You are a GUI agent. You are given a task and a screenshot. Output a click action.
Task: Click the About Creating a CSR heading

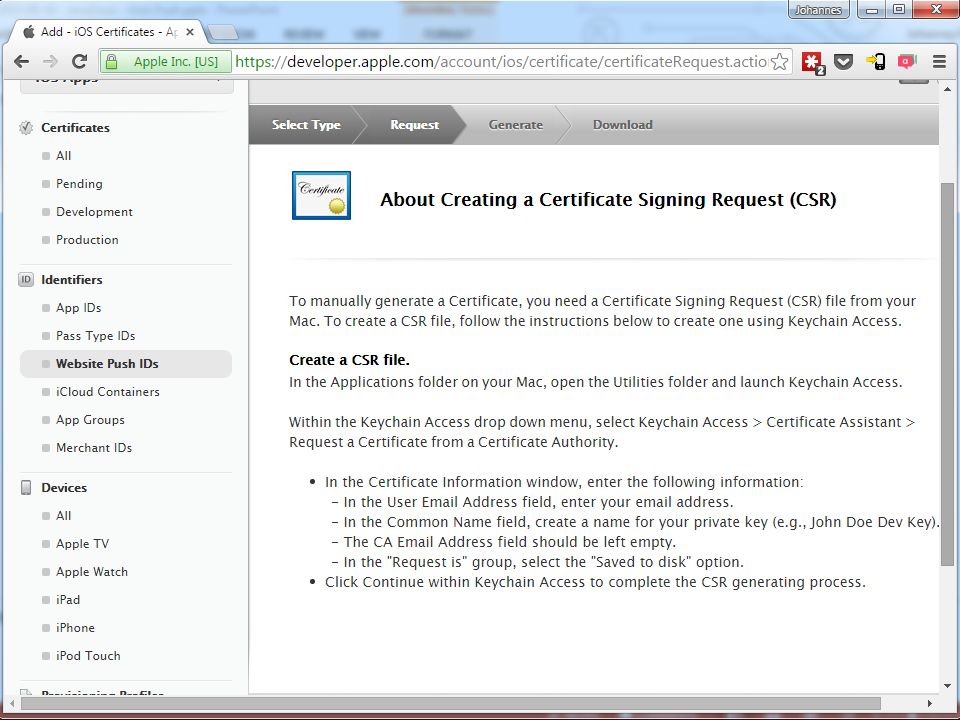(608, 200)
